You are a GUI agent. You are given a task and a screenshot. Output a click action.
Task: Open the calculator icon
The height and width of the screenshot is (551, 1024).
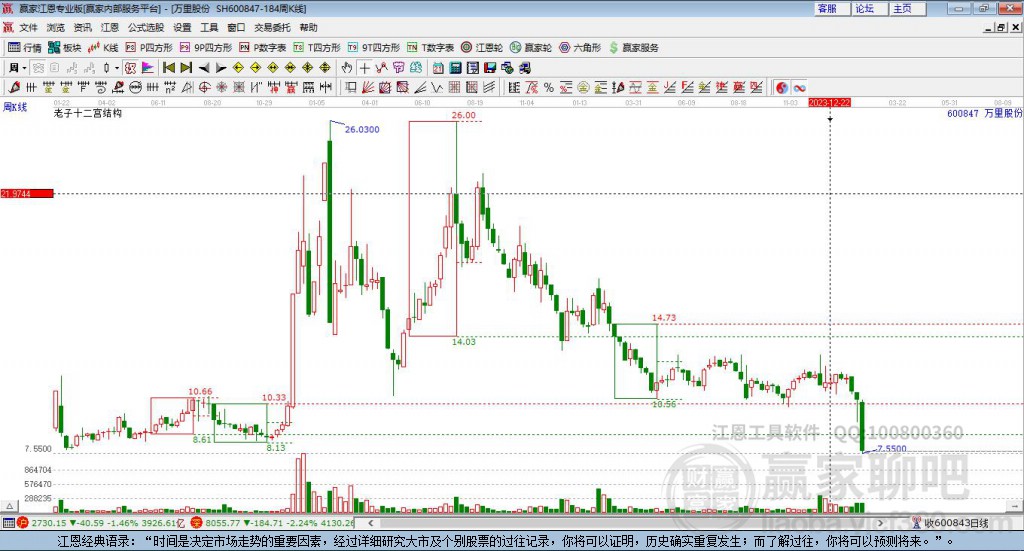(x=455, y=68)
